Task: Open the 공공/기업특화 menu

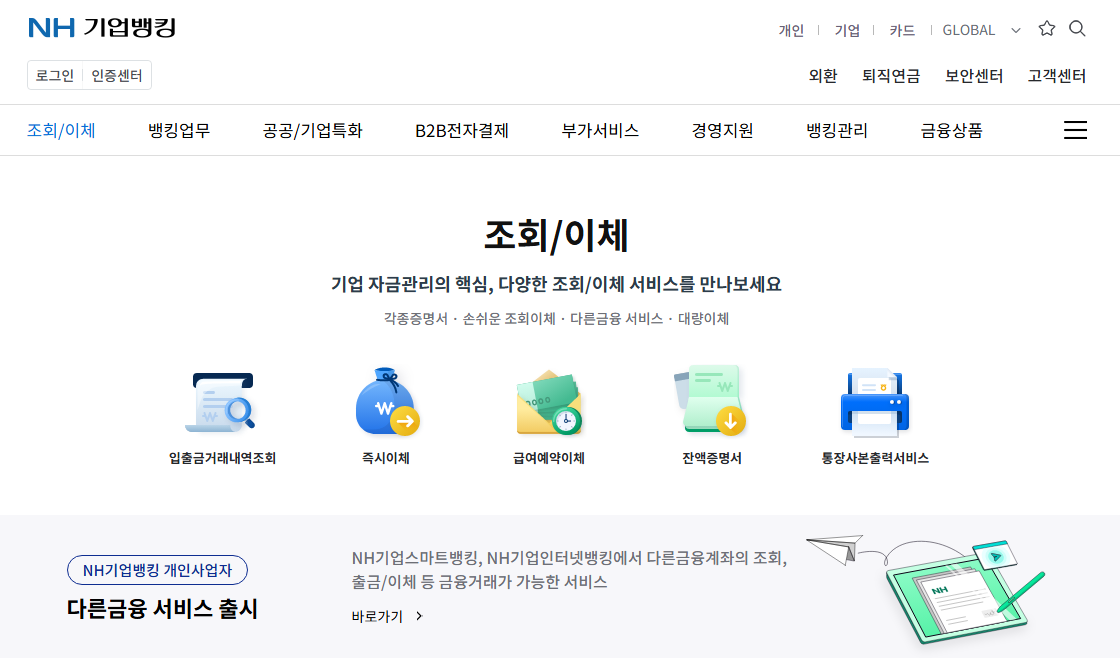Action: (x=313, y=130)
